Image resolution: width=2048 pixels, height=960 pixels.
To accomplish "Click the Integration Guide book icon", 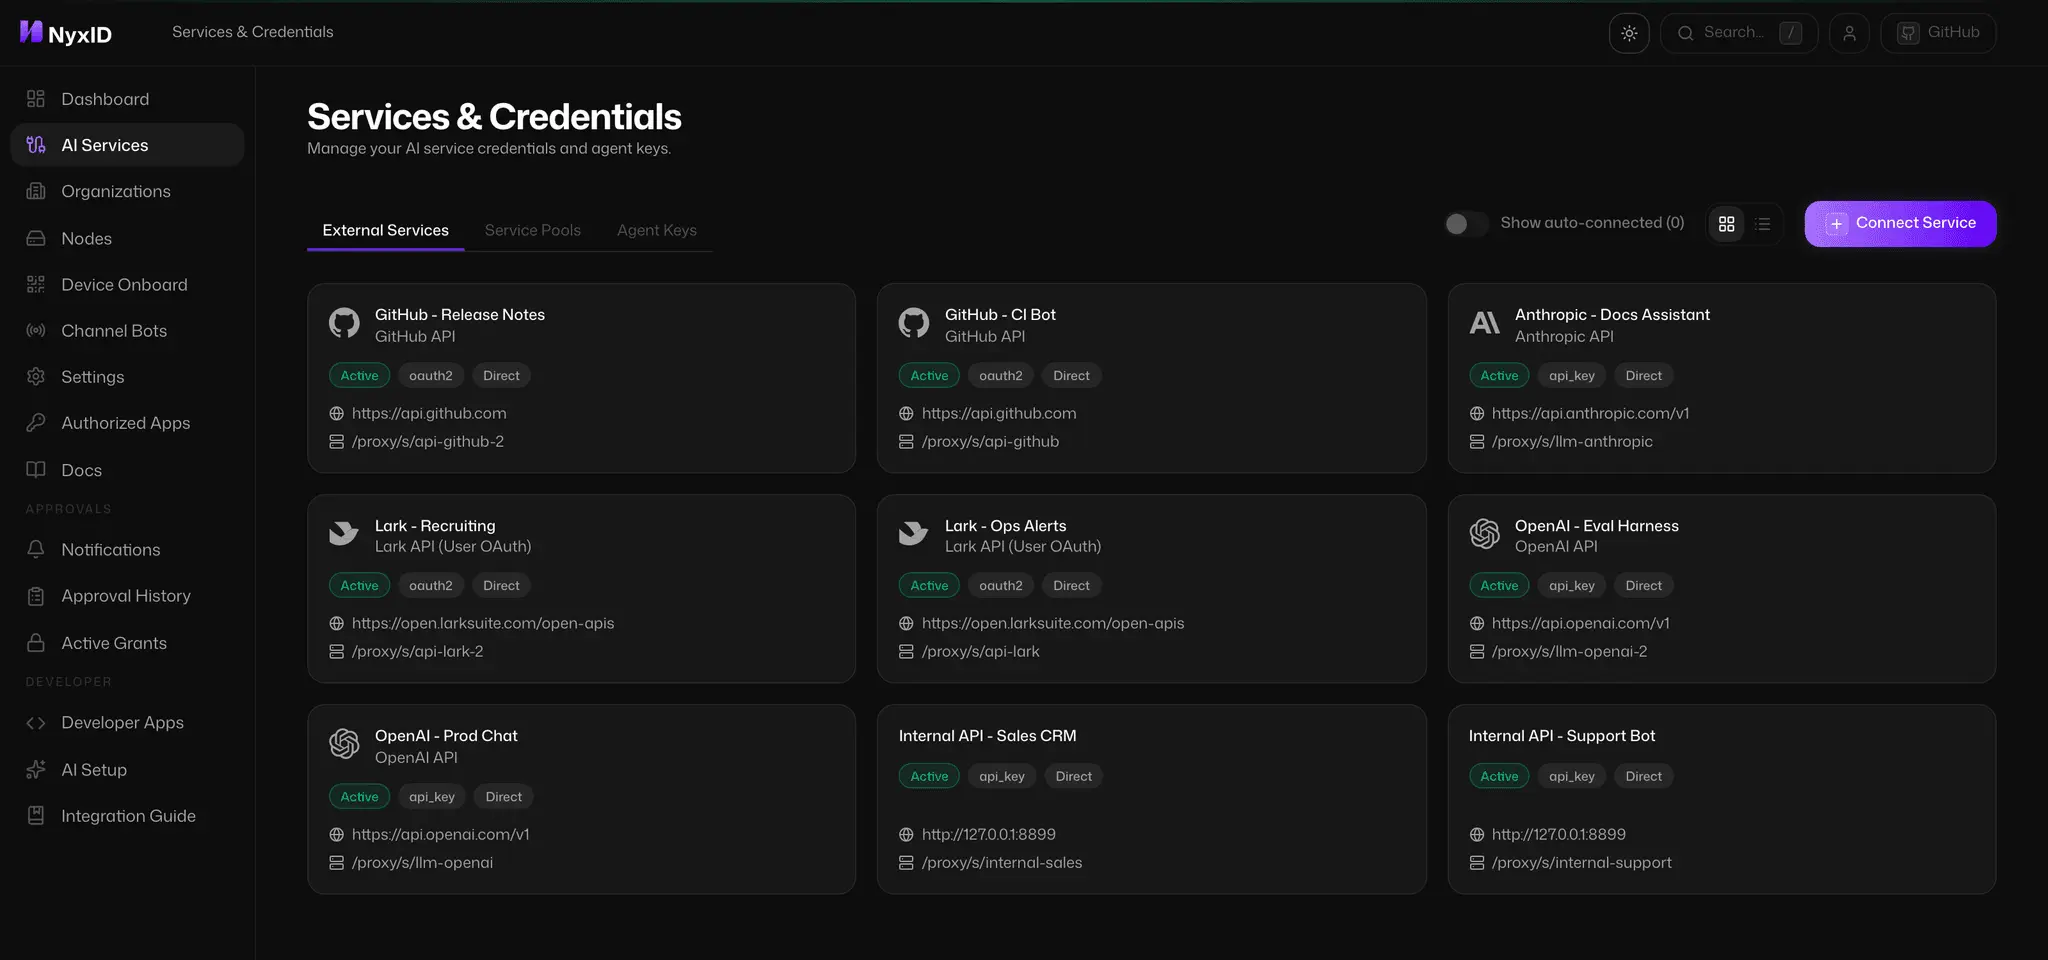I will coord(36,815).
